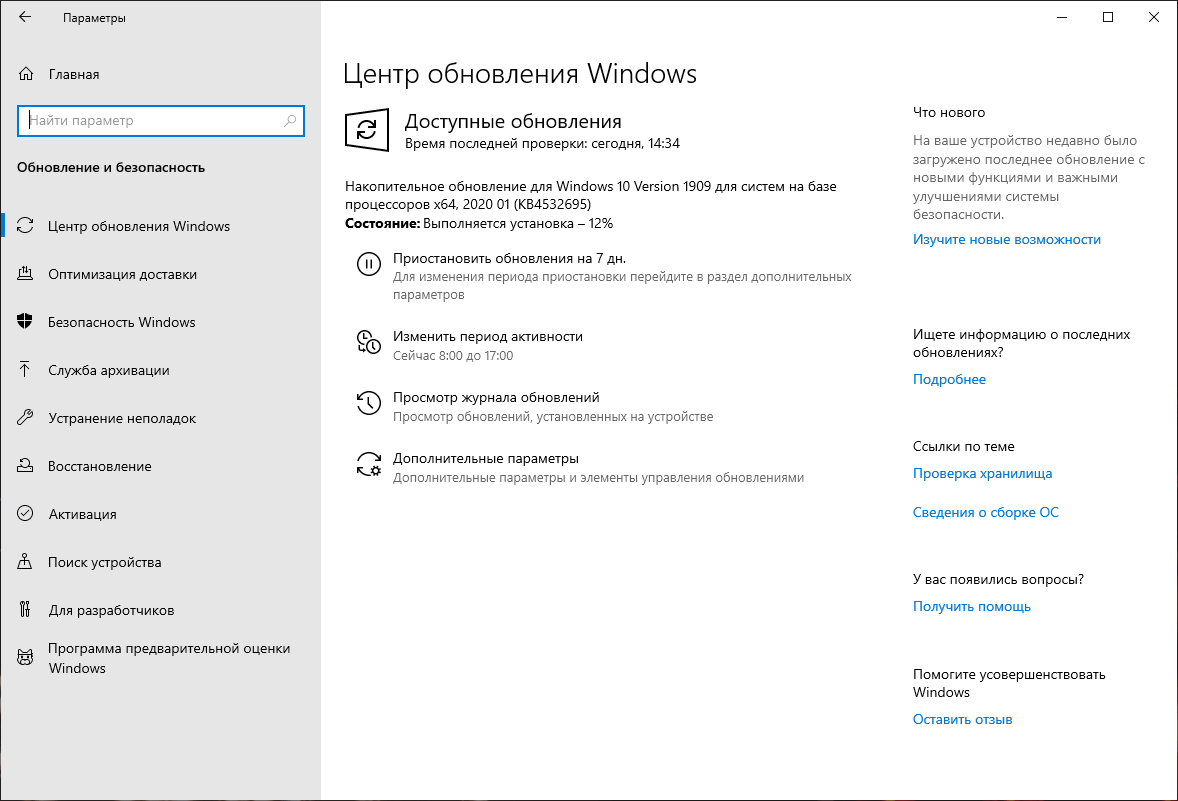1178x801 pixels.
Task: Open update history via history icon
Action: pyautogui.click(x=368, y=402)
